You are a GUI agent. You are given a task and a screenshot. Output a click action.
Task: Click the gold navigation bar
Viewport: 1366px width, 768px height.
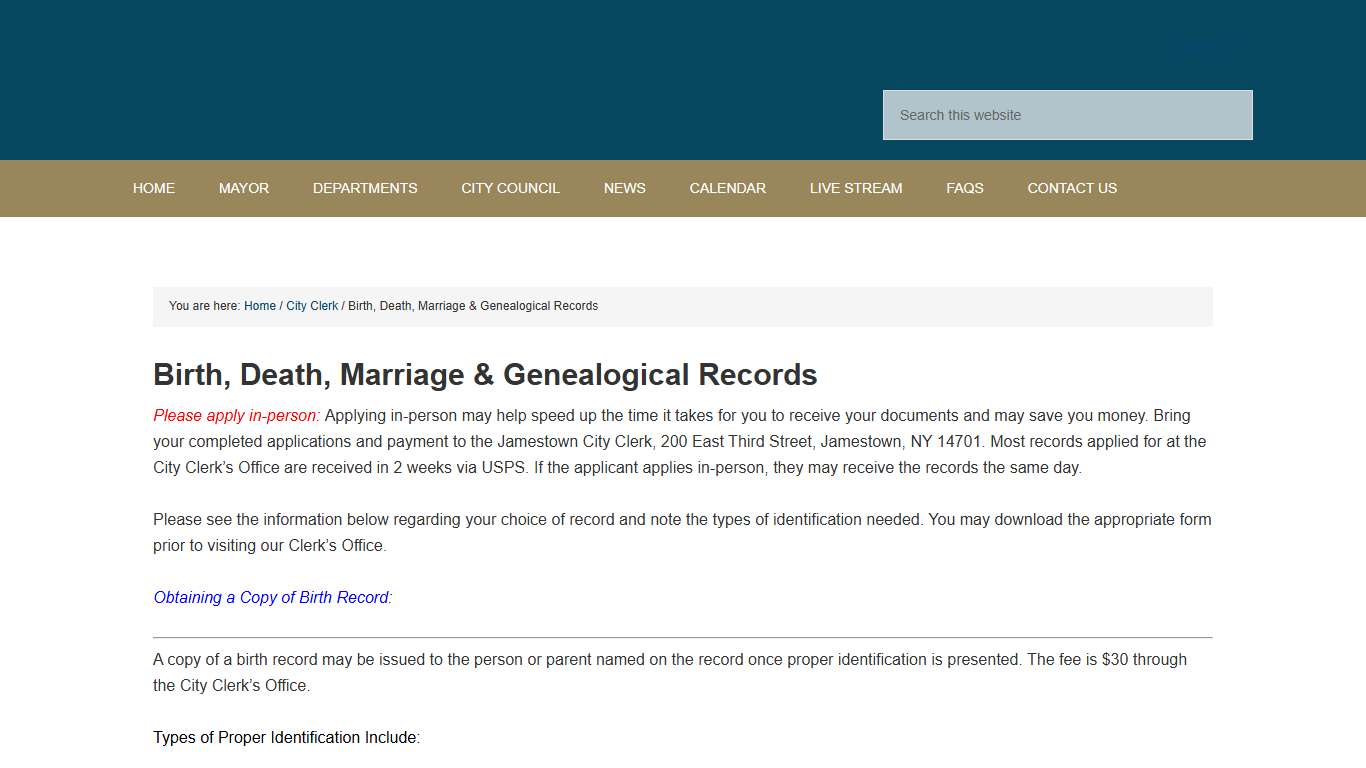coord(683,188)
